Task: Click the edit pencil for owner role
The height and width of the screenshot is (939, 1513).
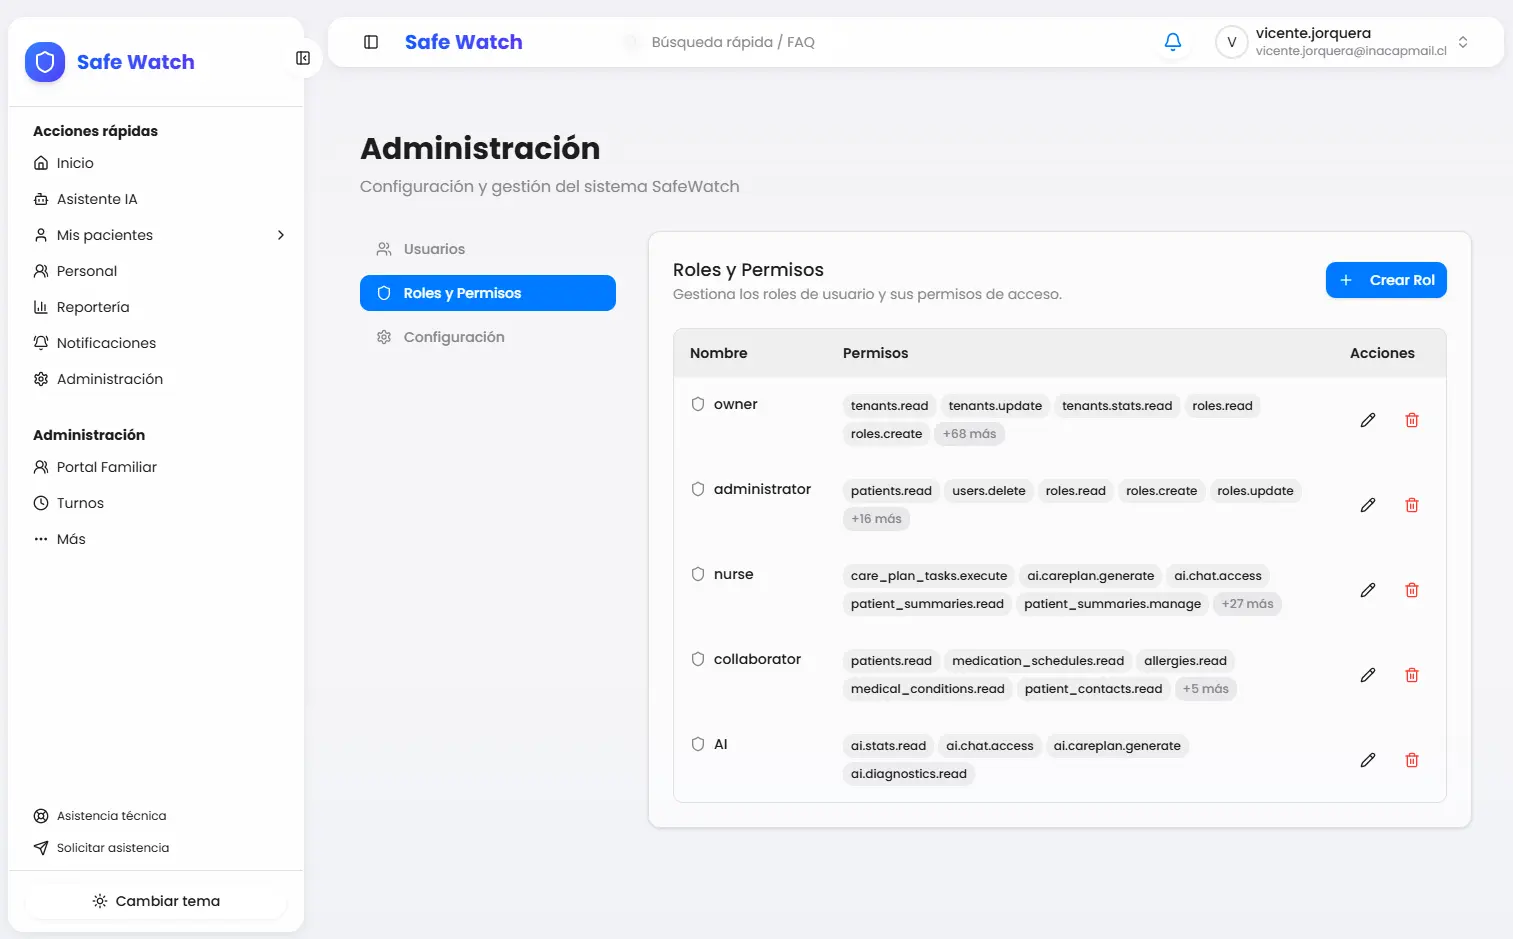Action: 1367,420
